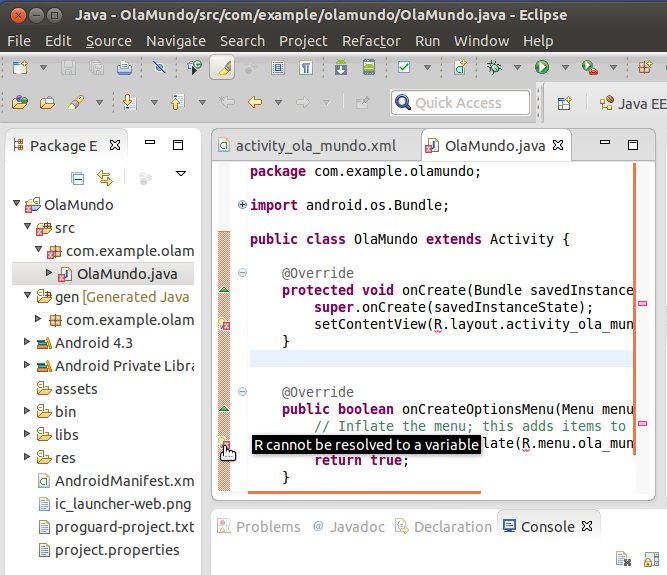Viewport: 667px width, 575px height.
Task: Click the New file wizard icon
Action: coord(20,67)
